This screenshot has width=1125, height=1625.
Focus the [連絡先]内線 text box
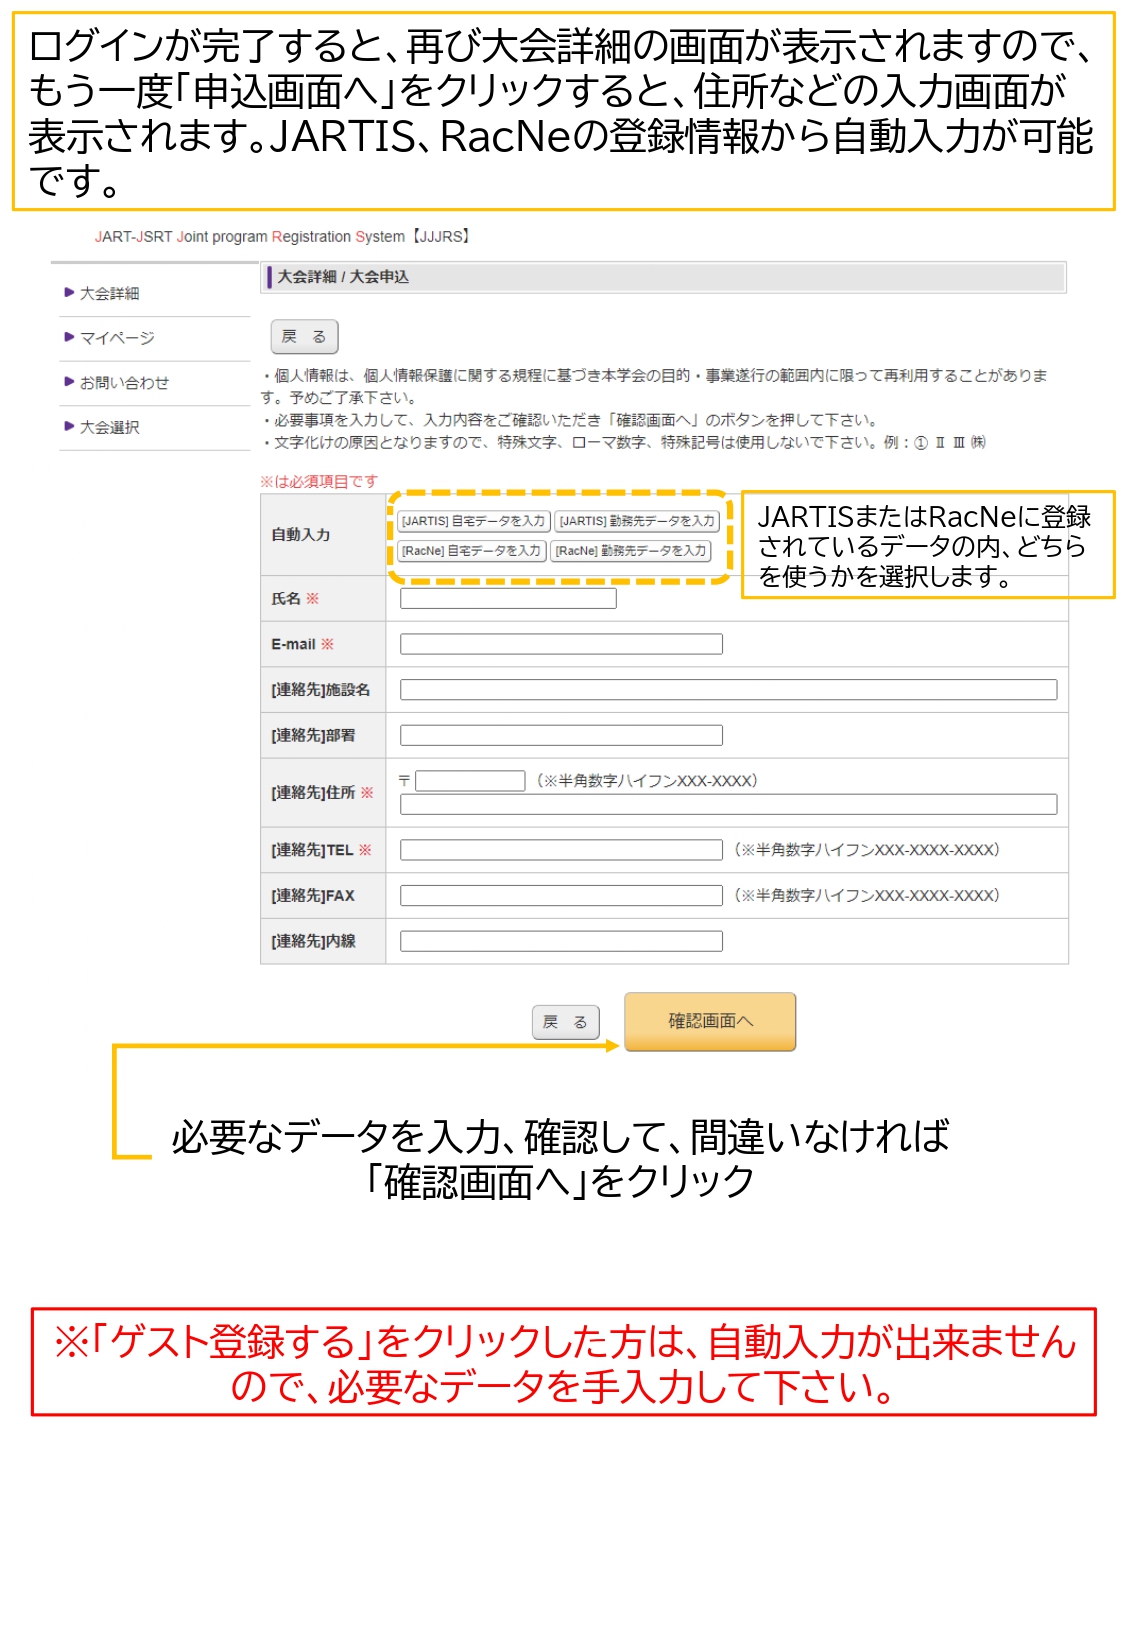coord(561,941)
